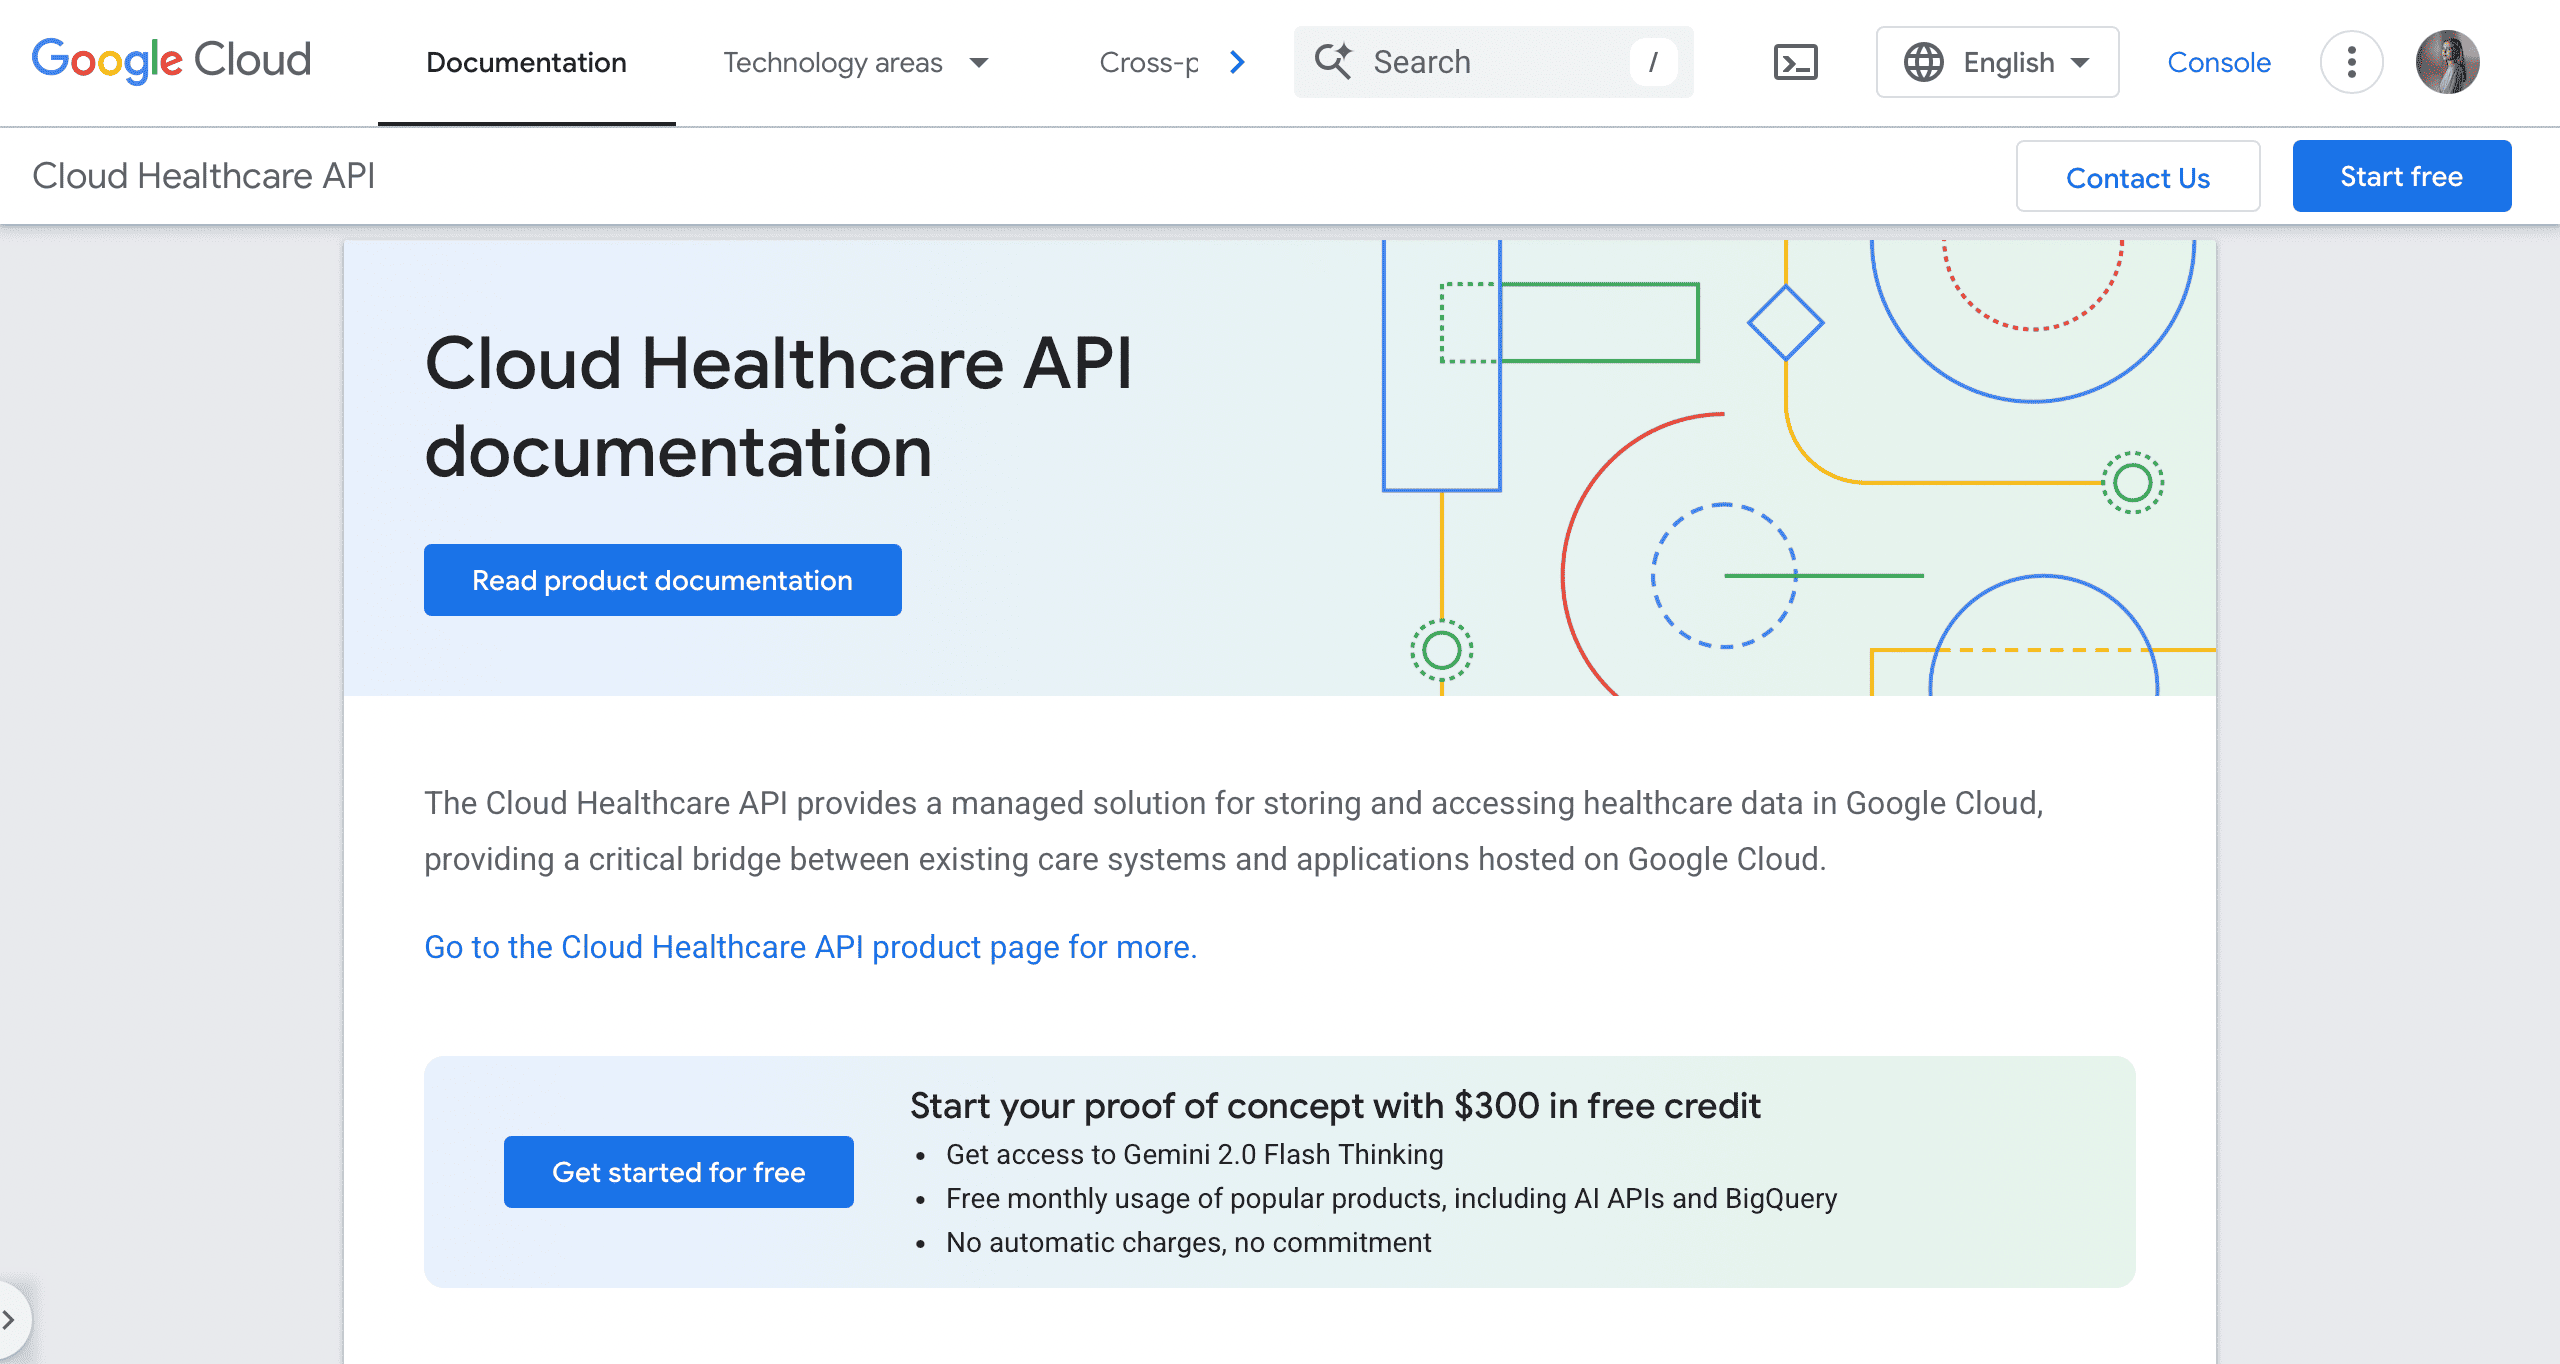The image size is (2560, 1364).
Task: Click the Google Cloud logo
Action: click(171, 61)
